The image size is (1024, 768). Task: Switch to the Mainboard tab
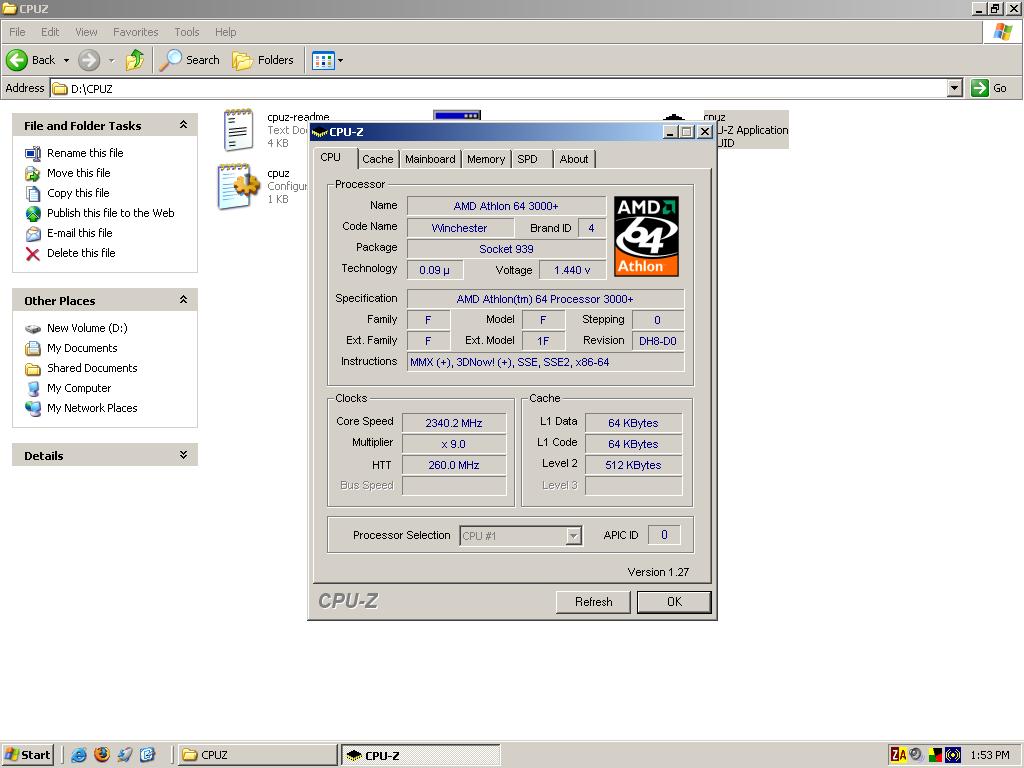430,159
